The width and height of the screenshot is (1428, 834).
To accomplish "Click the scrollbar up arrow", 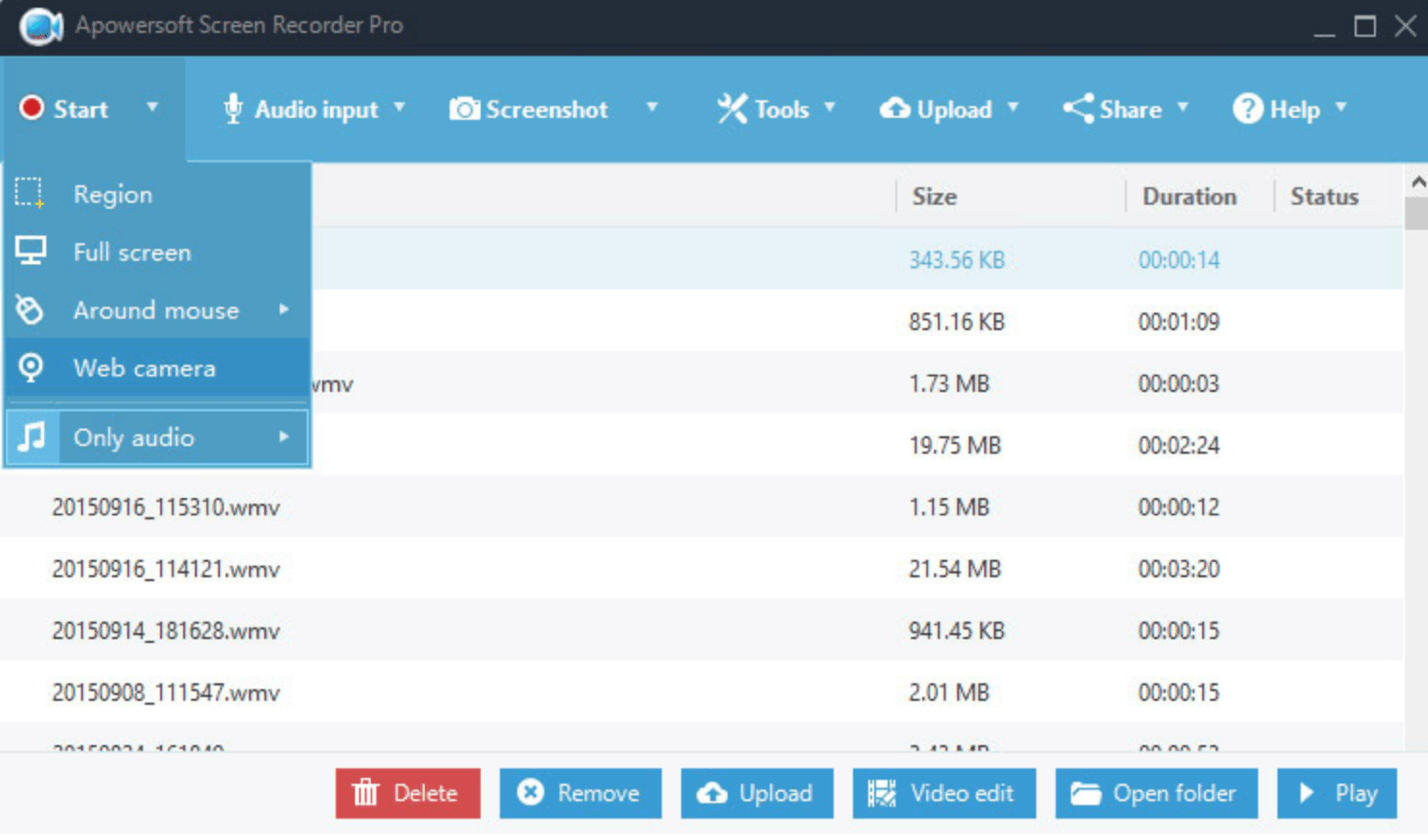I will click(x=1417, y=182).
